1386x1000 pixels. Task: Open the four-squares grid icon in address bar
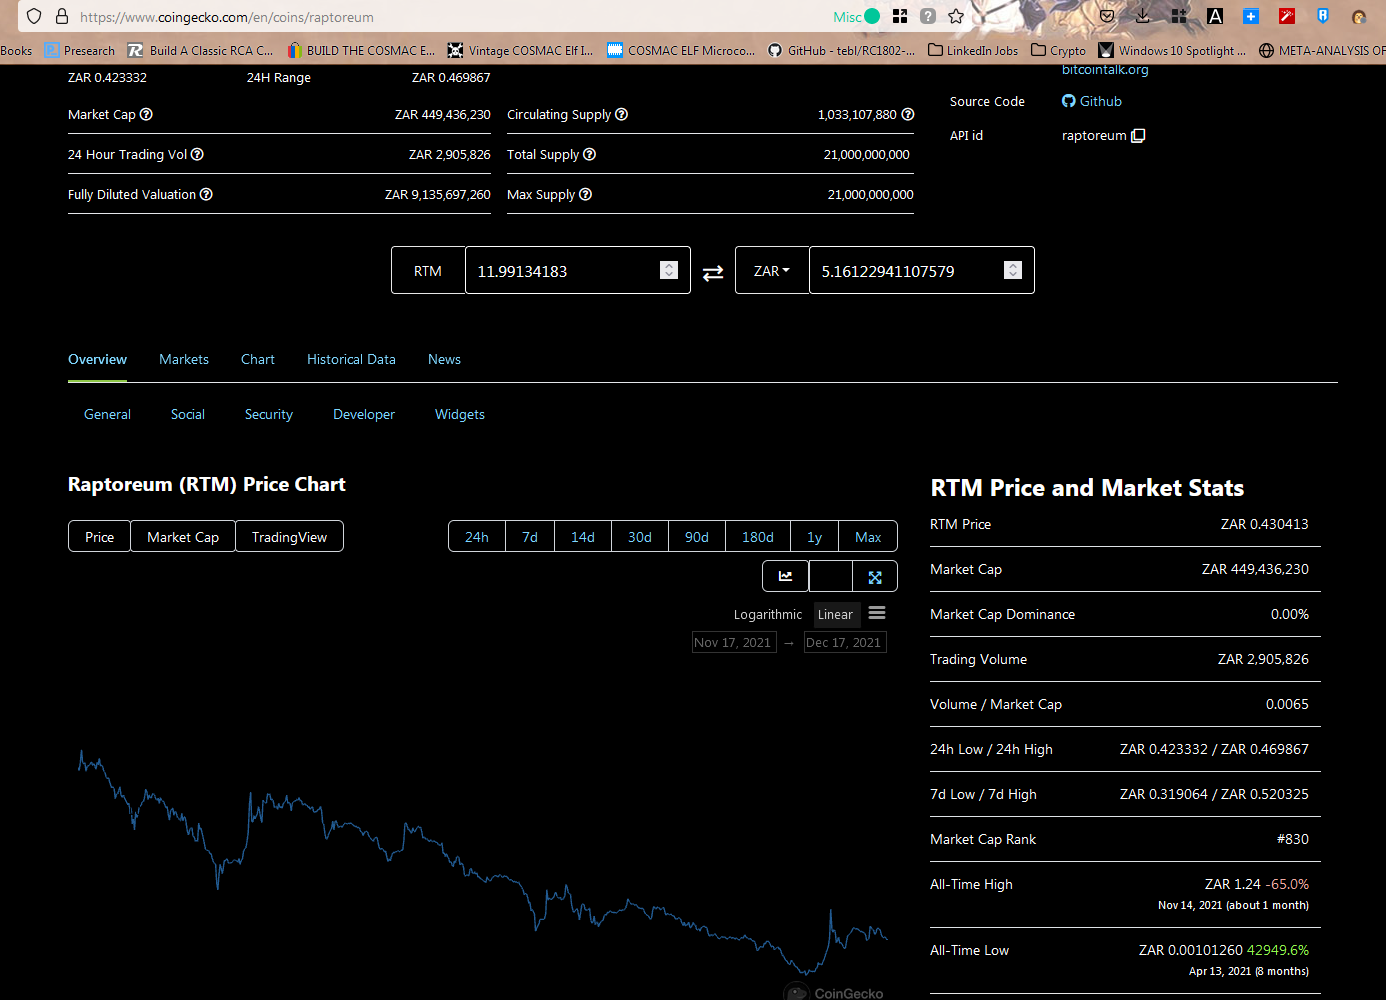tap(900, 16)
